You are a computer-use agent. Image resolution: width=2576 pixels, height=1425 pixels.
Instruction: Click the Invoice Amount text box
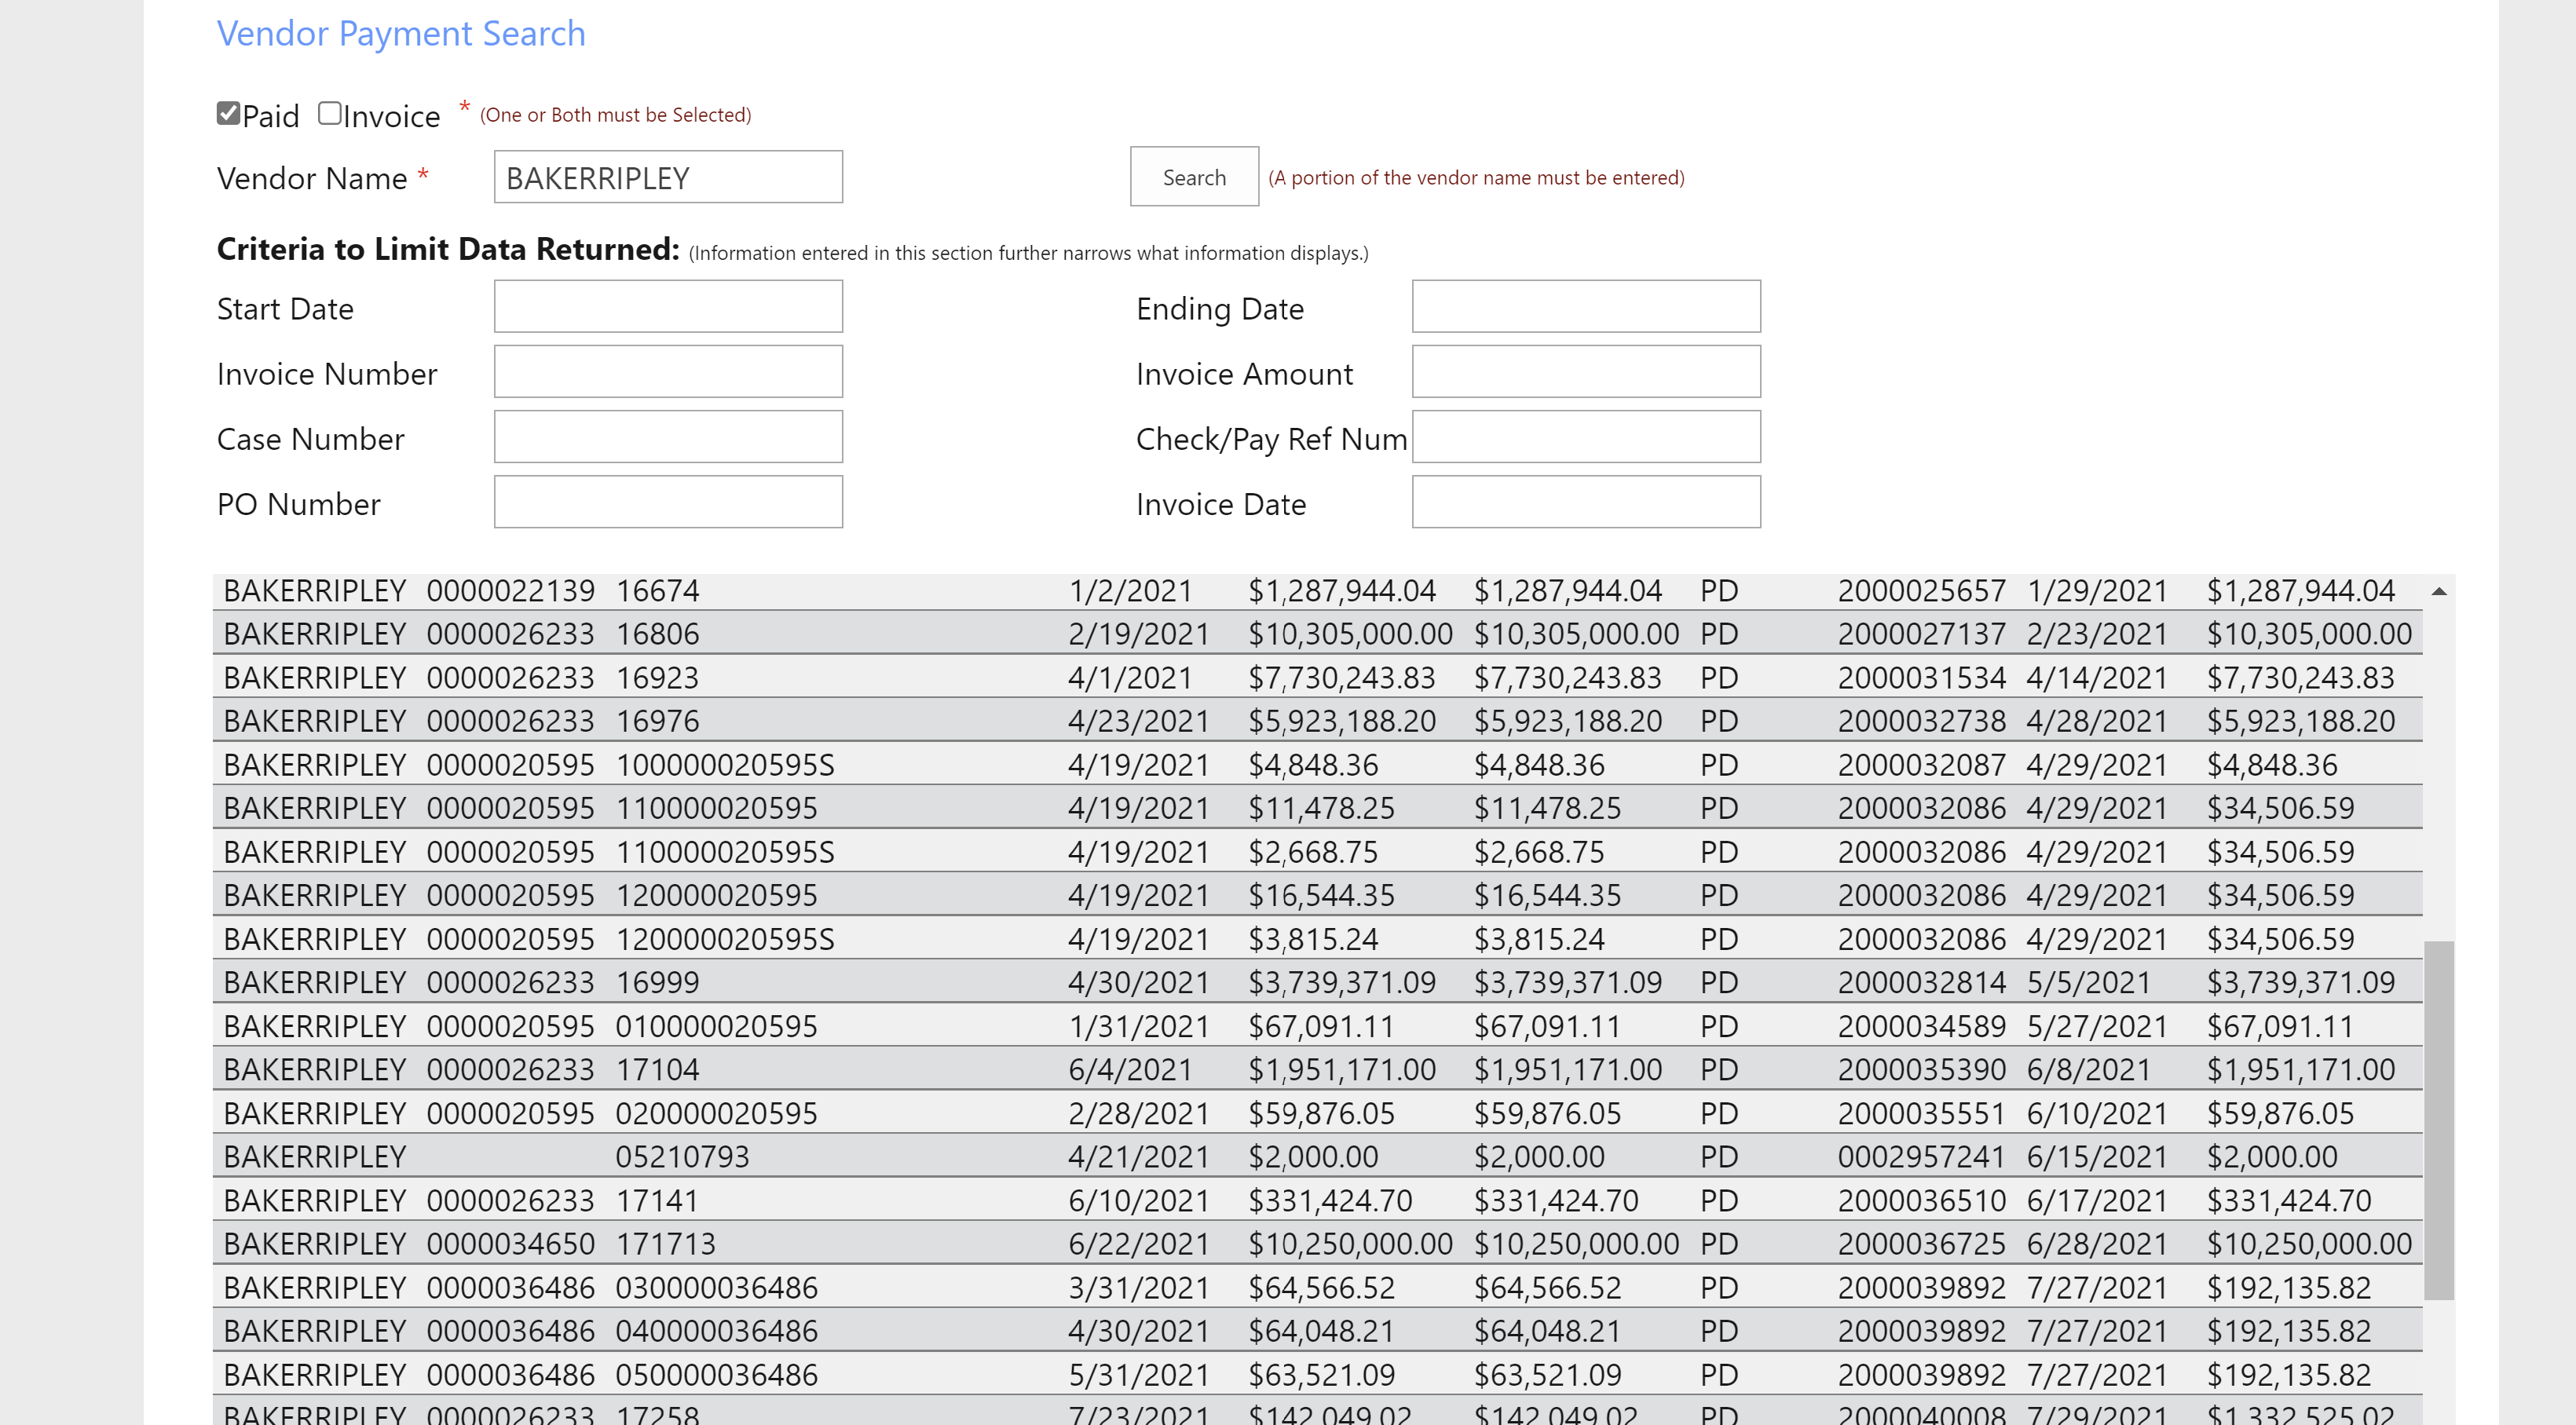(x=1585, y=372)
